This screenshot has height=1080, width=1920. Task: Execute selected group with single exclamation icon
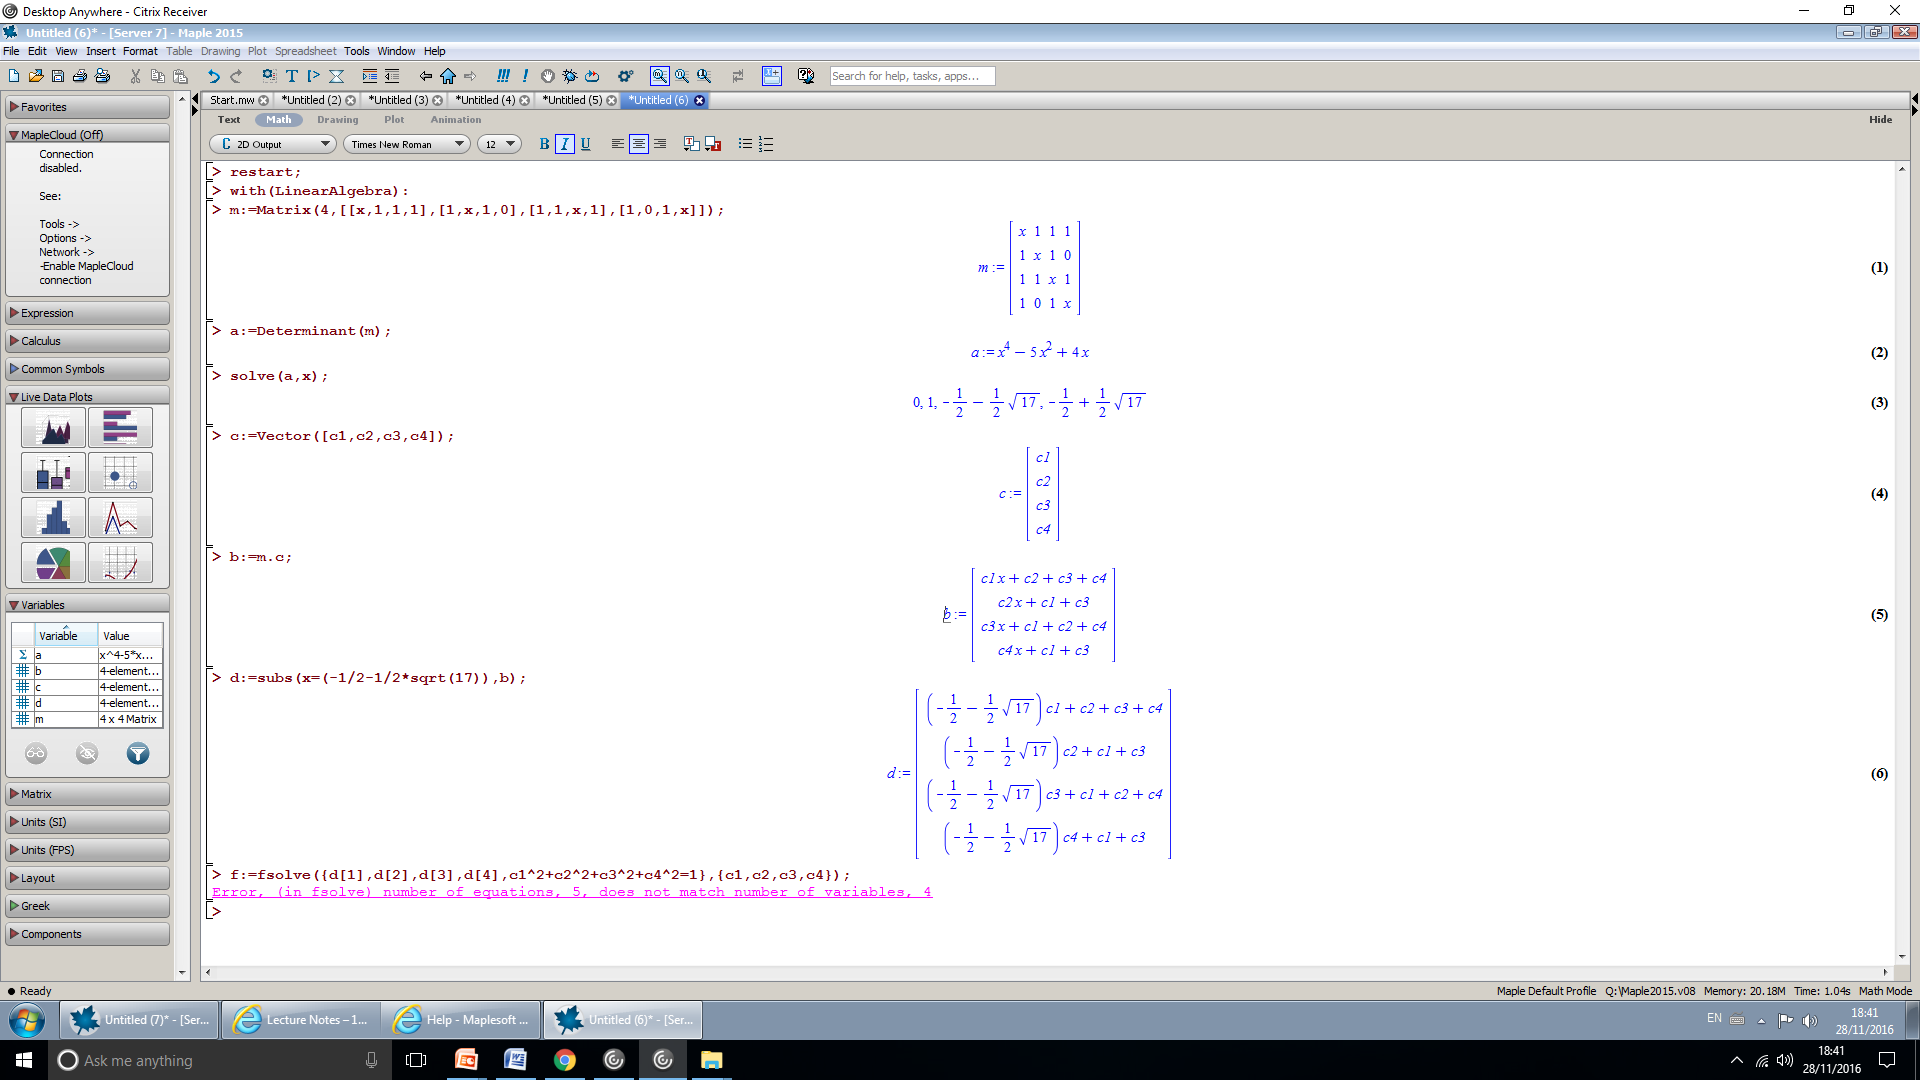click(525, 76)
